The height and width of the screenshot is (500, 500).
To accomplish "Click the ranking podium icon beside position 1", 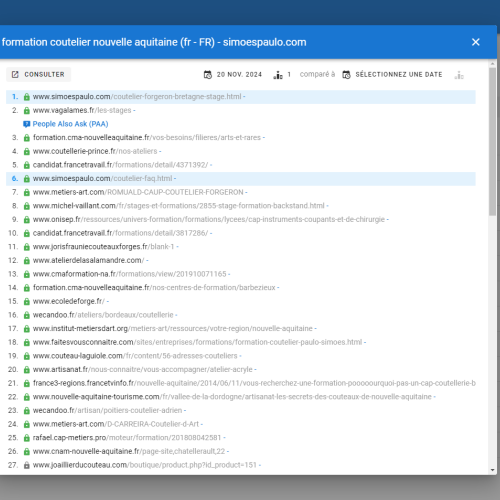I will coord(278,75).
